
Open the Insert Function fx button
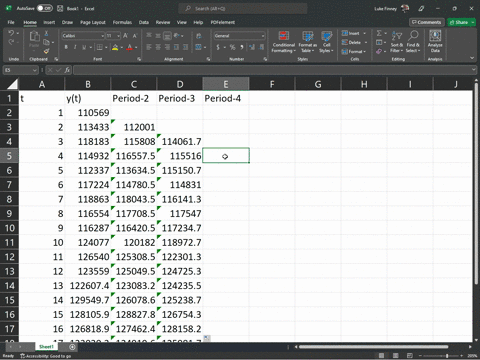pyautogui.click(x=67, y=70)
